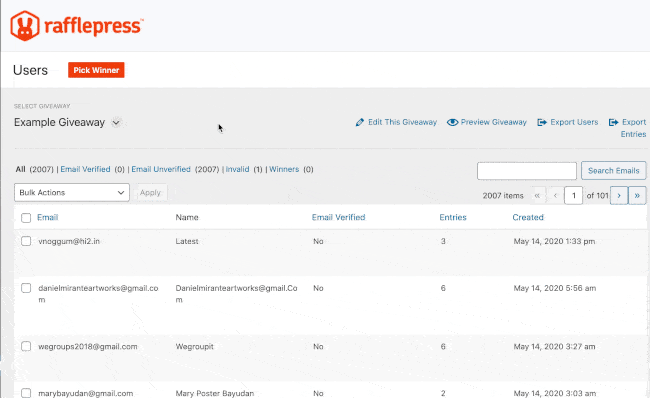
Task: Click the marybayudan@gmail.com email cell
Action: (x=85, y=393)
